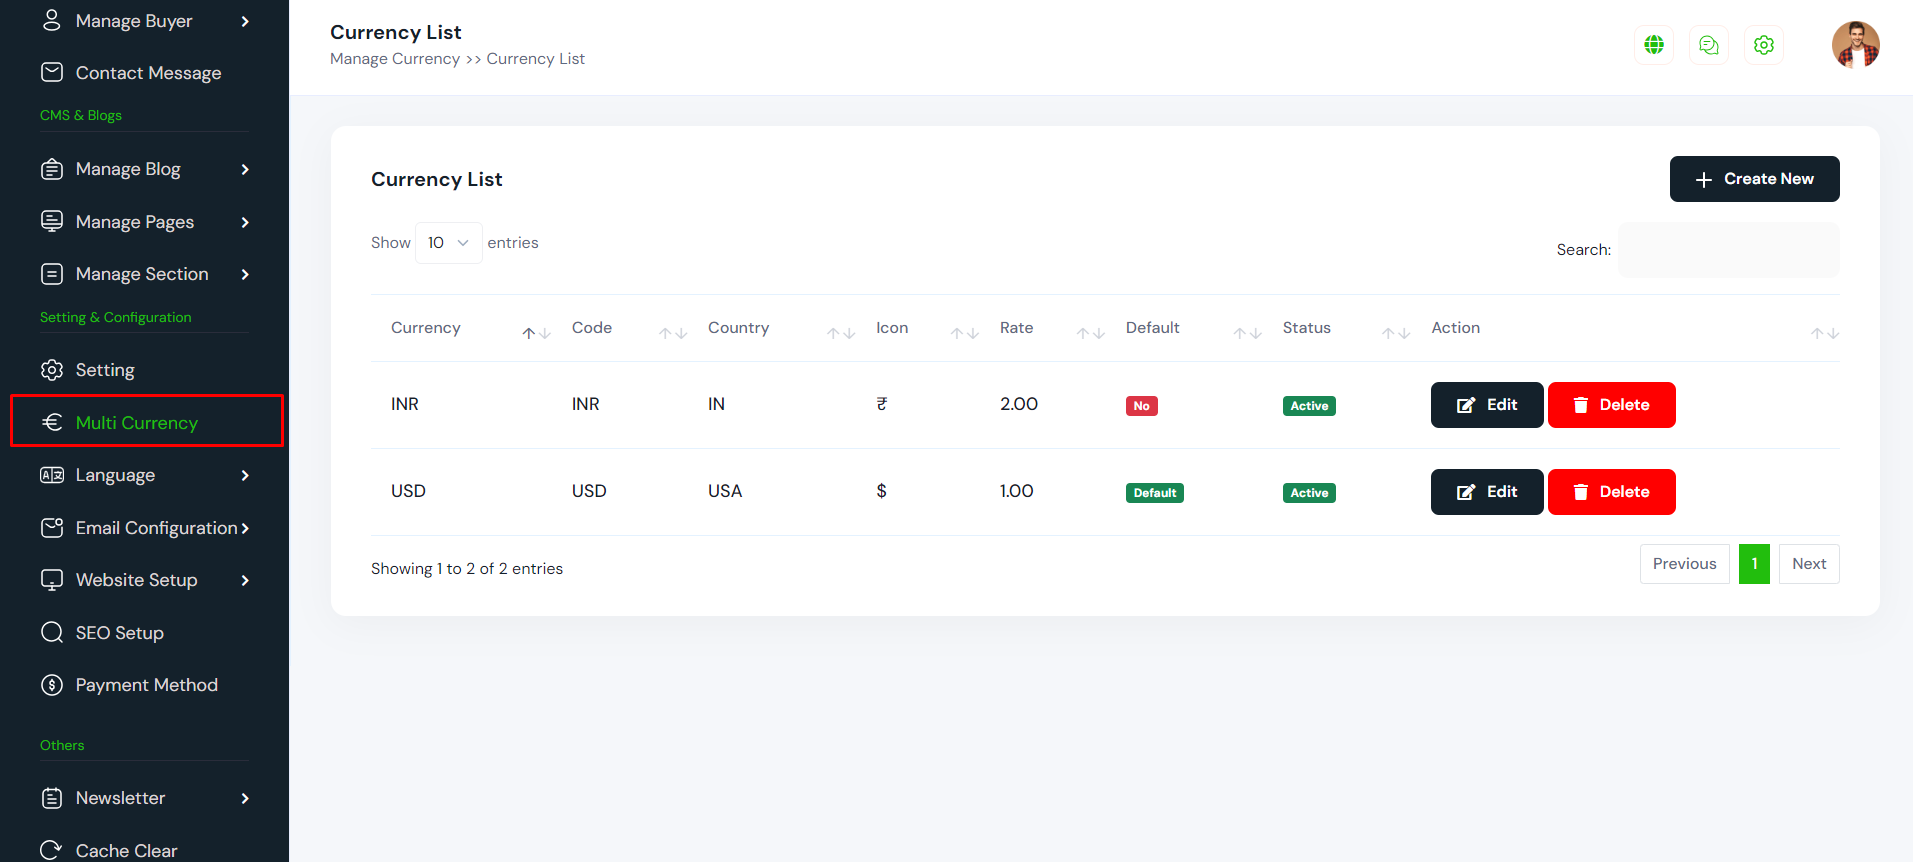Edit the INR currency row
This screenshot has height=862, width=1913.
coord(1487,405)
